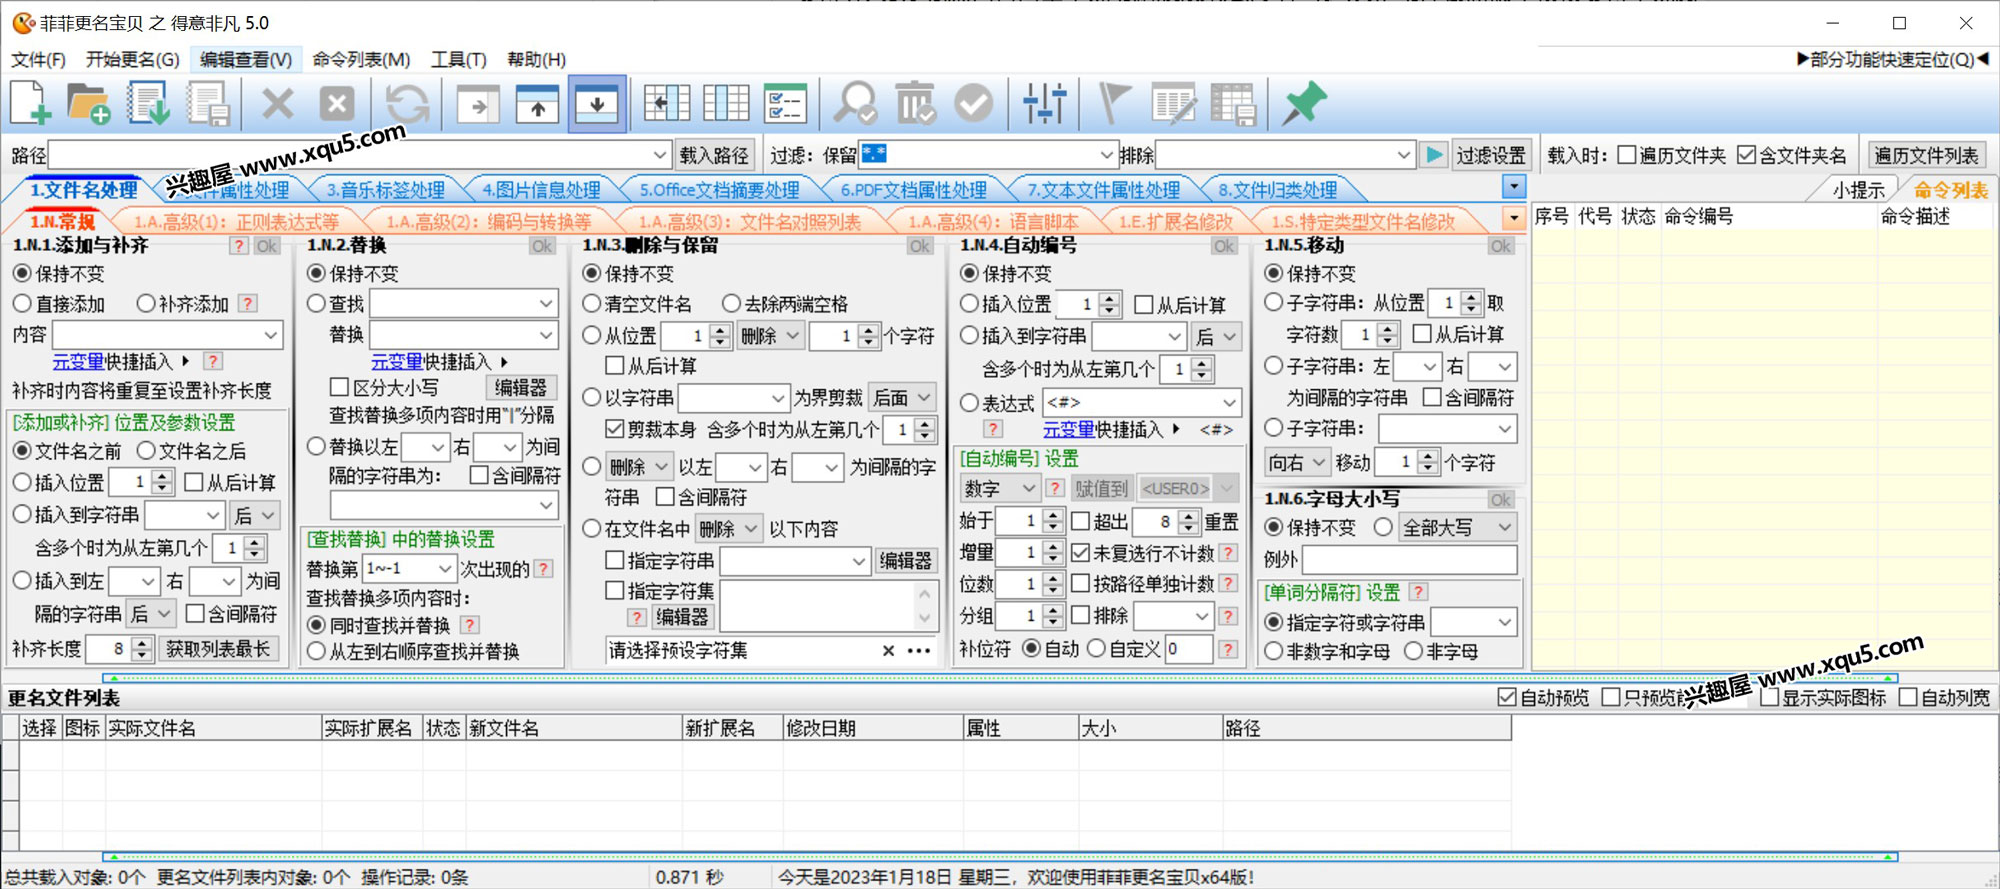
Task: Enable the 遍历文件夹 checkbox
Action: pos(1627,155)
